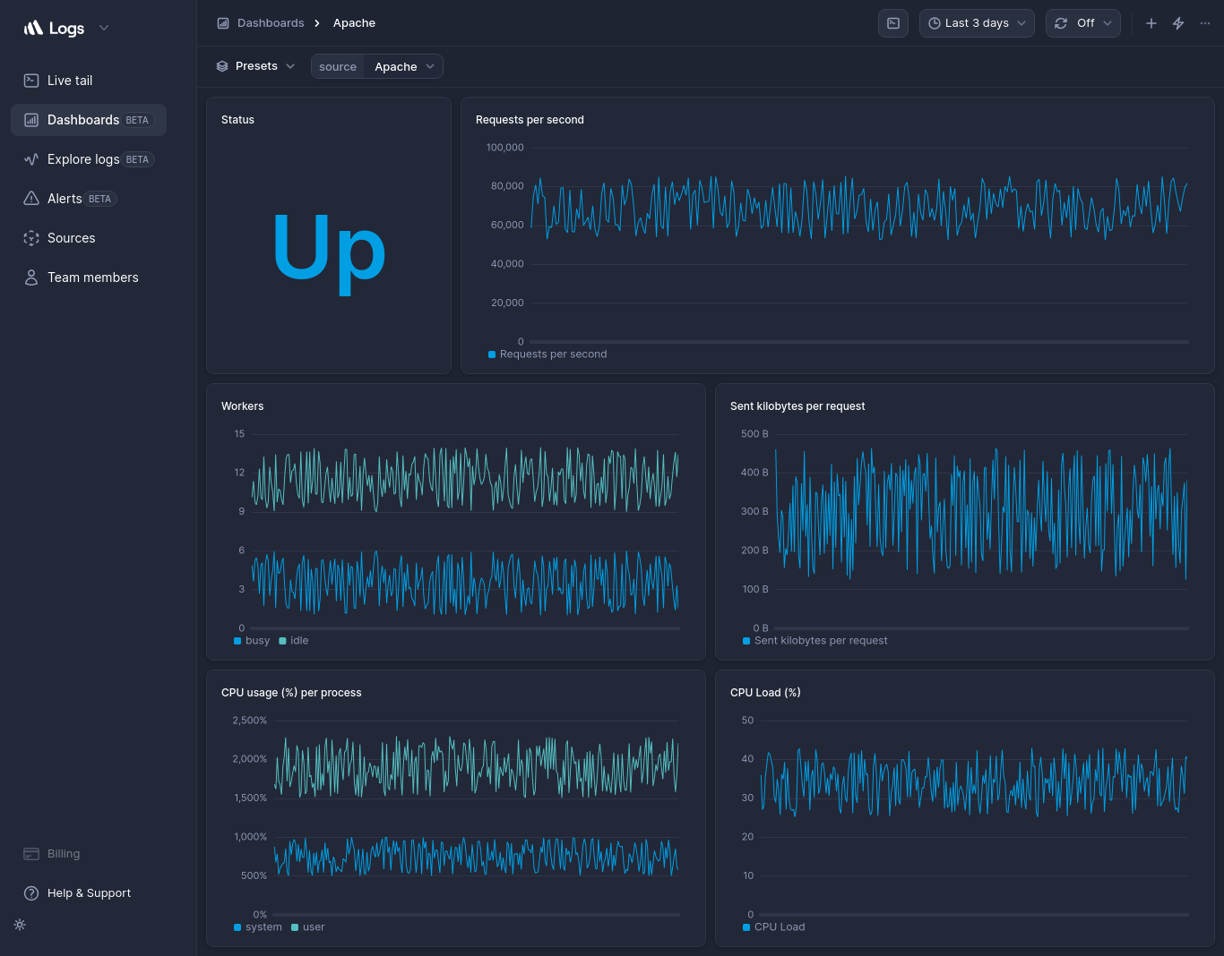Click inside the CPU Load (%) chart area

pyautogui.click(x=974, y=817)
